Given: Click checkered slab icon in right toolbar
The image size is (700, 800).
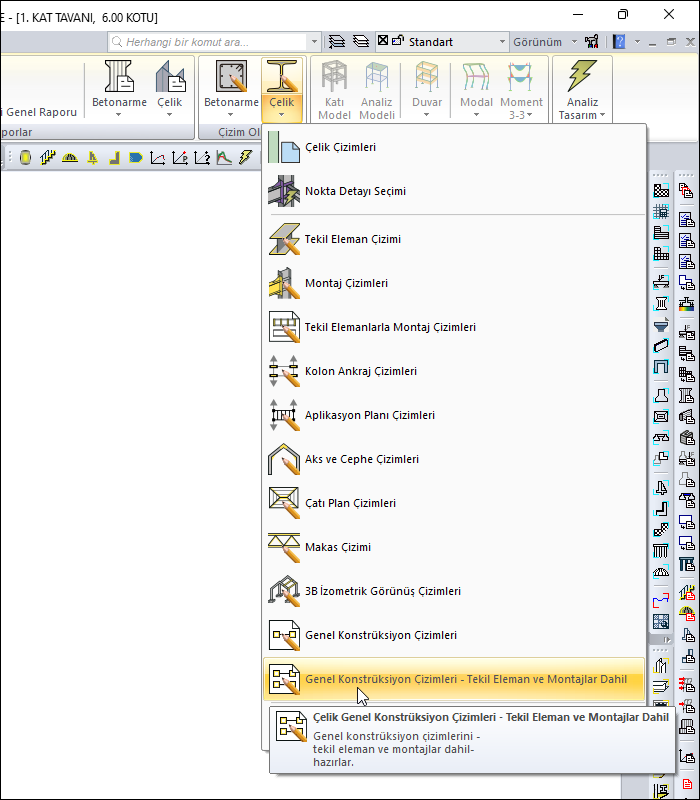Looking at the screenshot, I should click(661, 191).
